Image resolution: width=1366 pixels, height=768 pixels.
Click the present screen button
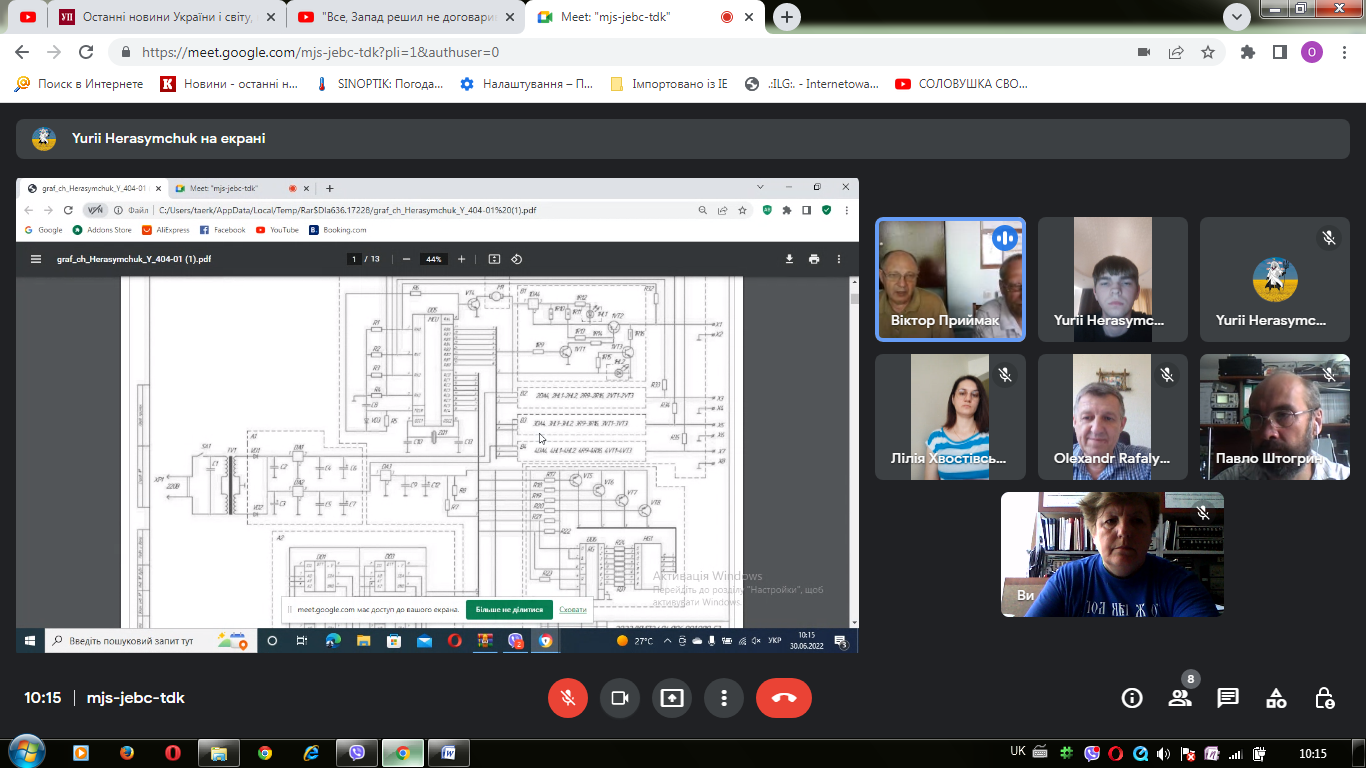pos(672,698)
